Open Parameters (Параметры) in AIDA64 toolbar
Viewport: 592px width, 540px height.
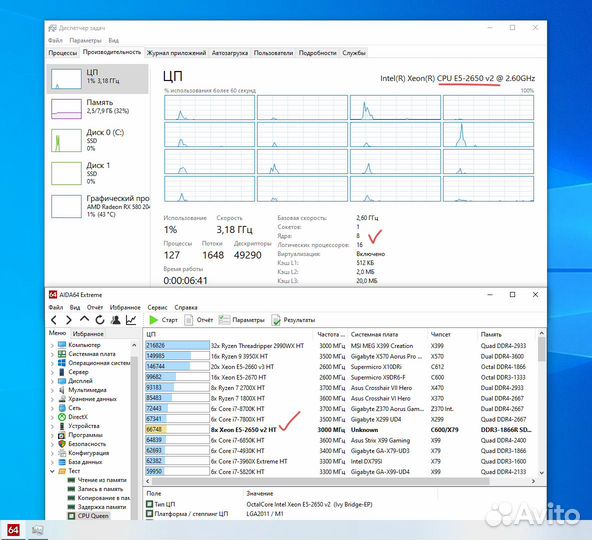242,320
